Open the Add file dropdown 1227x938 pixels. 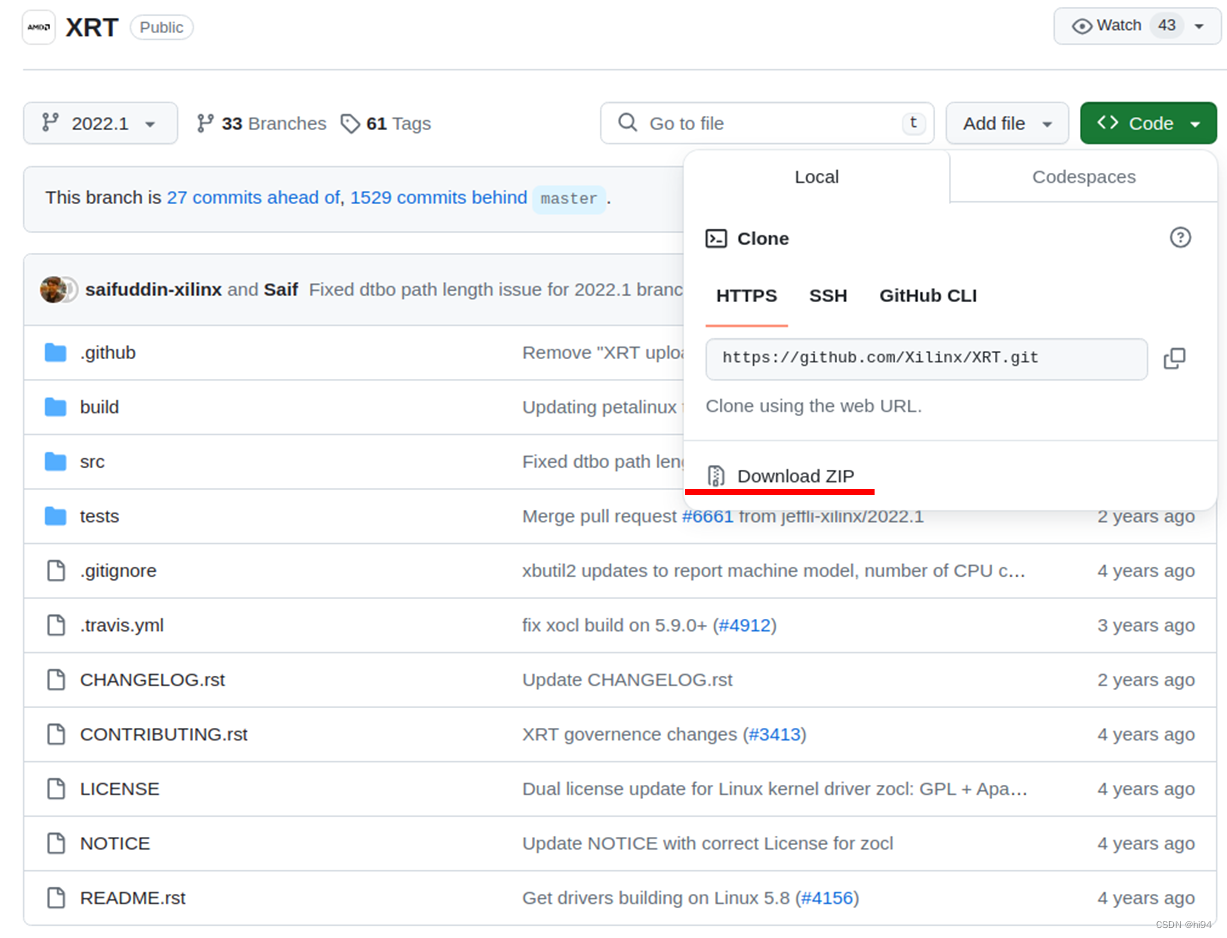pyautogui.click(x=1007, y=123)
